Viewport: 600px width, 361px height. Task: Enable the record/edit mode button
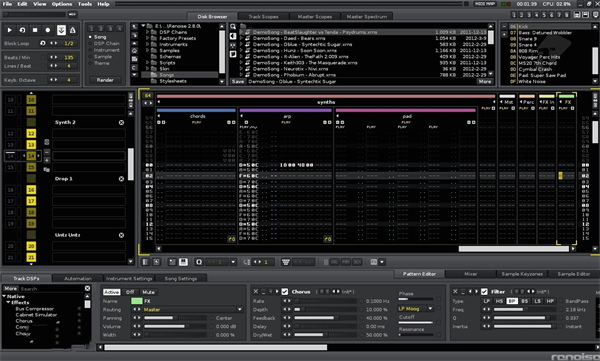coord(47,30)
